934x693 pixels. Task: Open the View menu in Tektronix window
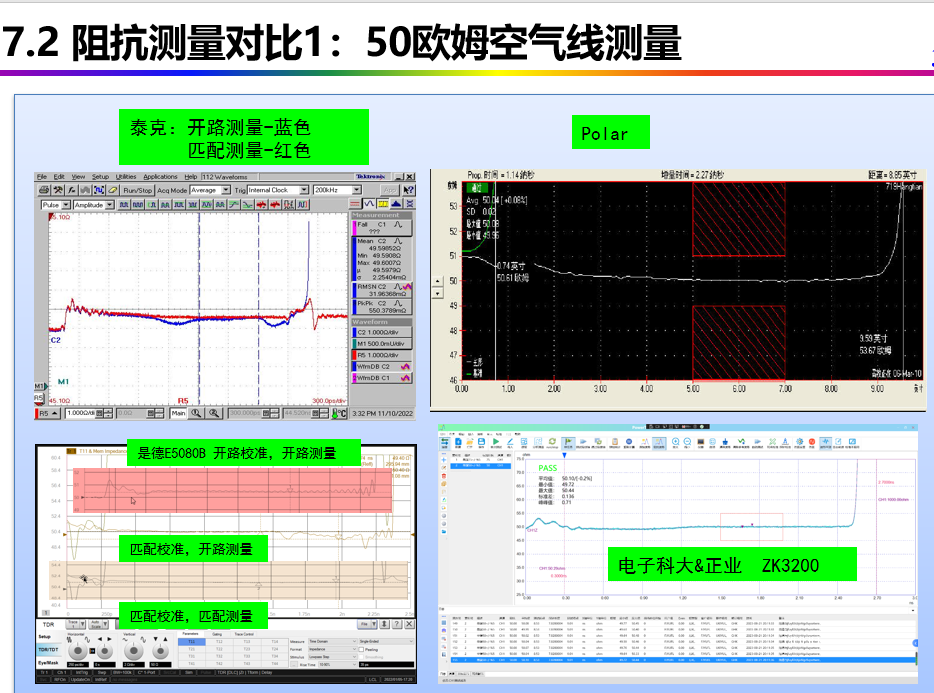[x=78, y=176]
